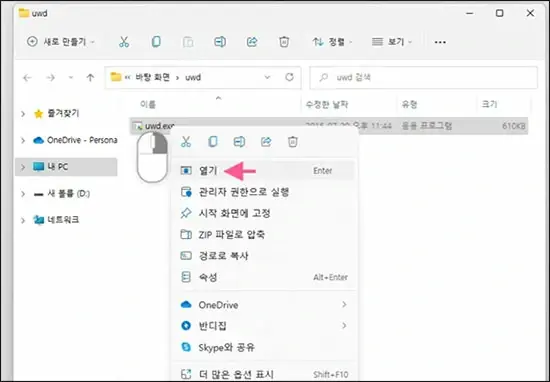Screen dimensions: 550x382
Task: Click the Rename icon in the context menu
Action: 239,142
